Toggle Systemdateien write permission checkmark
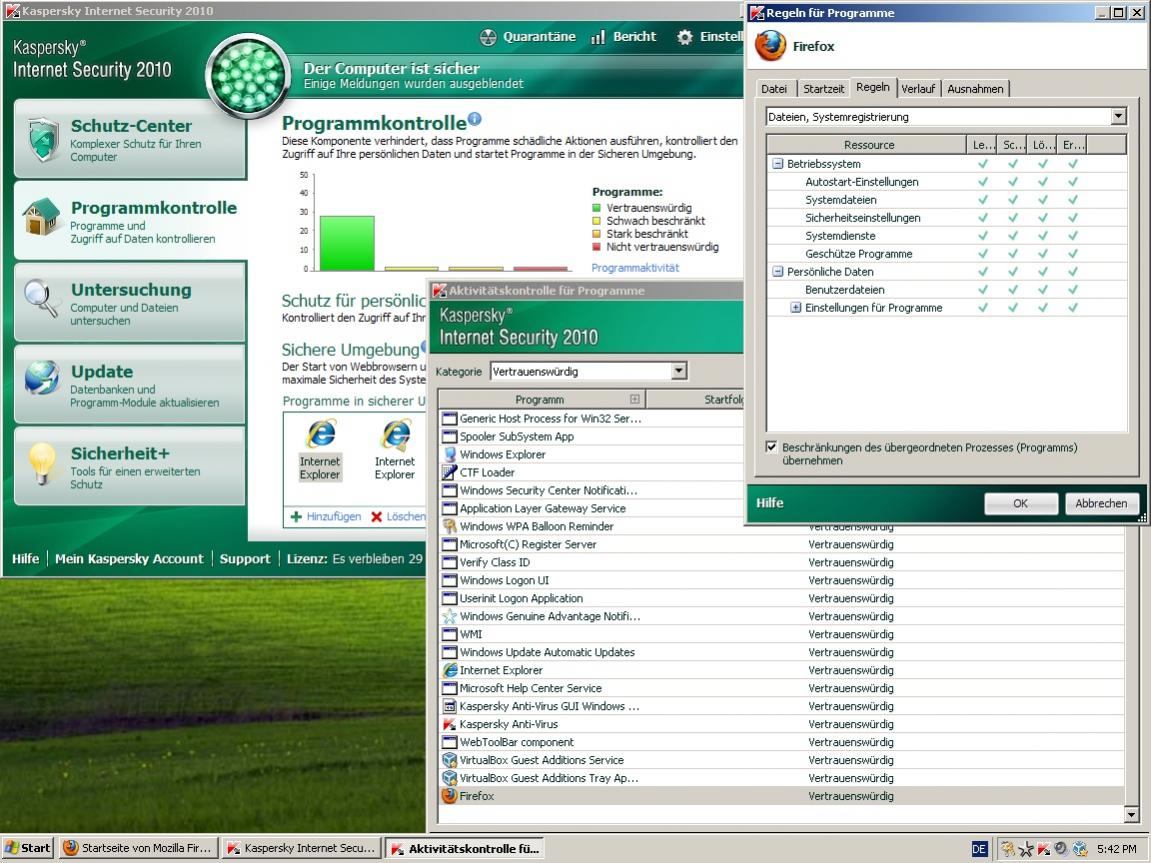Image resolution: width=1151 pixels, height=863 pixels. pos(1013,200)
